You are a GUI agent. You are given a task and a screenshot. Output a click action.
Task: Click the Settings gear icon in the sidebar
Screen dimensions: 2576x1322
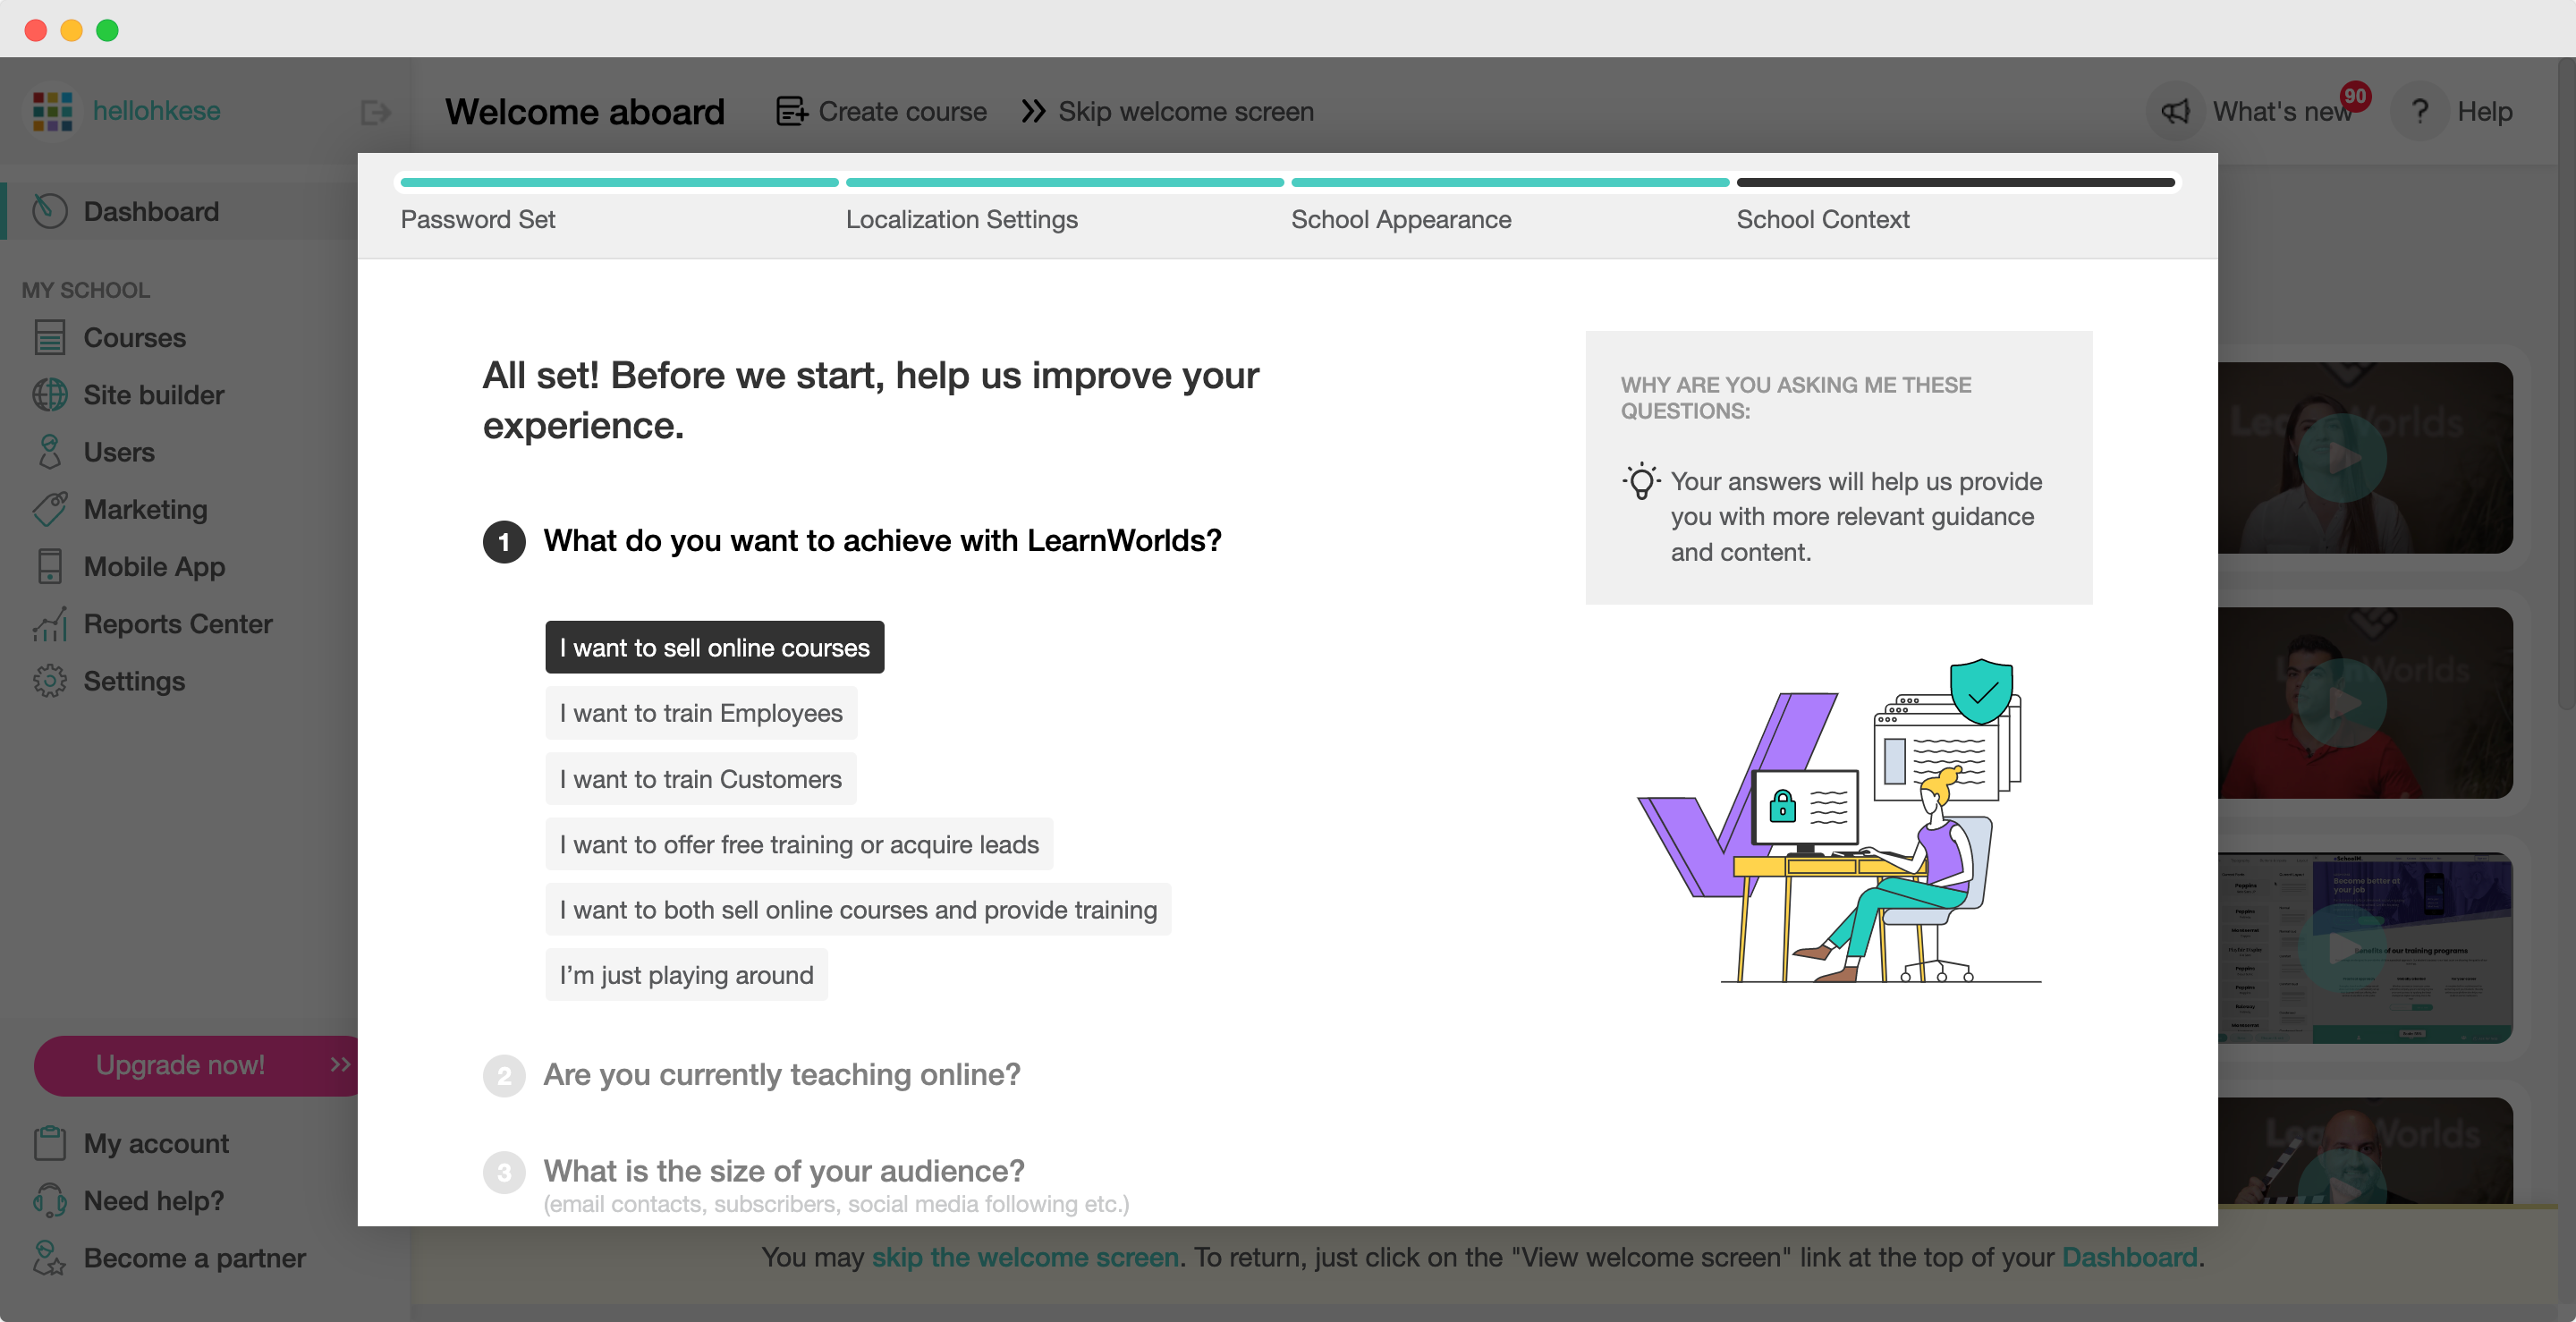coord(49,681)
